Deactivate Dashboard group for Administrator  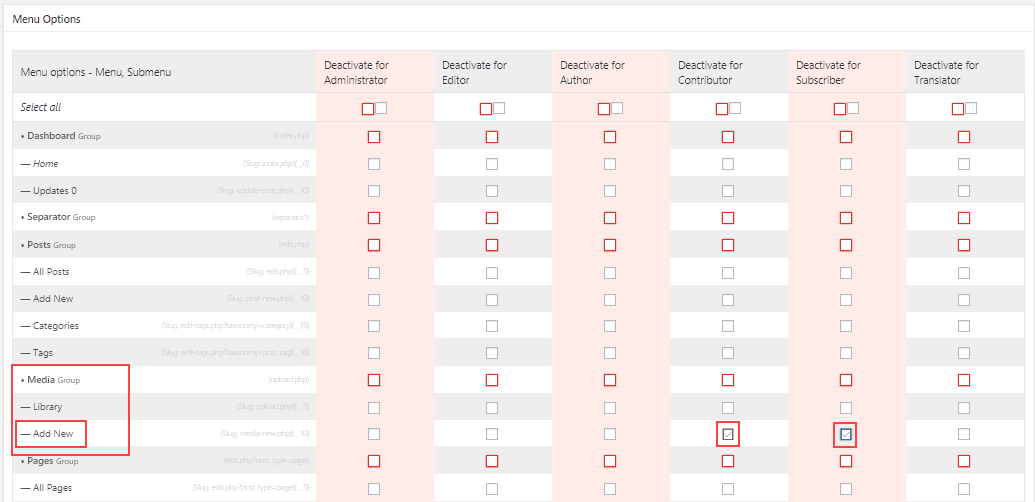pos(374,137)
